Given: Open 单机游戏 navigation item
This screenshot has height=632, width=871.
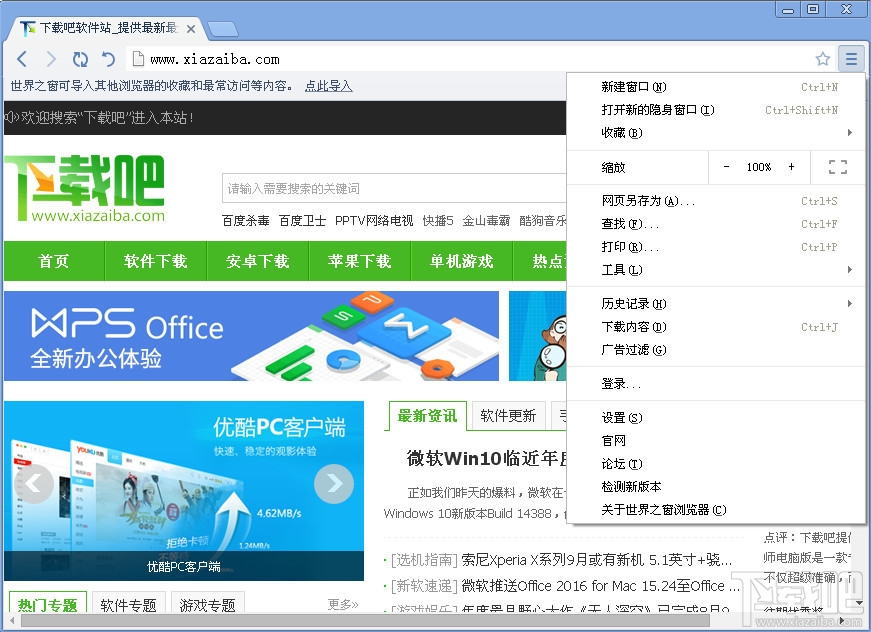Looking at the screenshot, I should coord(462,261).
